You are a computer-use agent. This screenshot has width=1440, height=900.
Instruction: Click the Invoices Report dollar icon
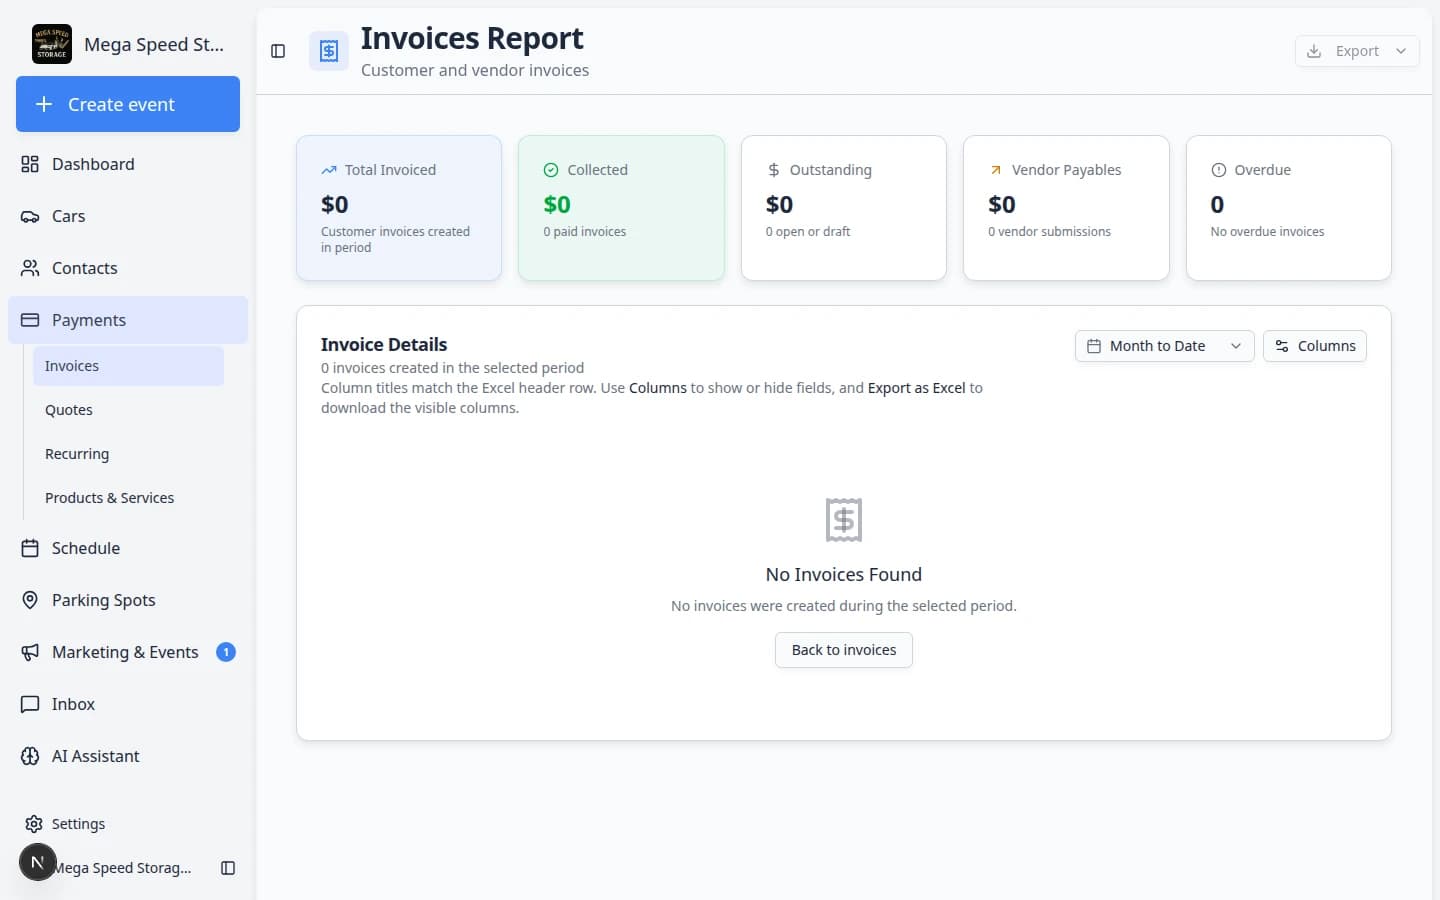point(329,51)
